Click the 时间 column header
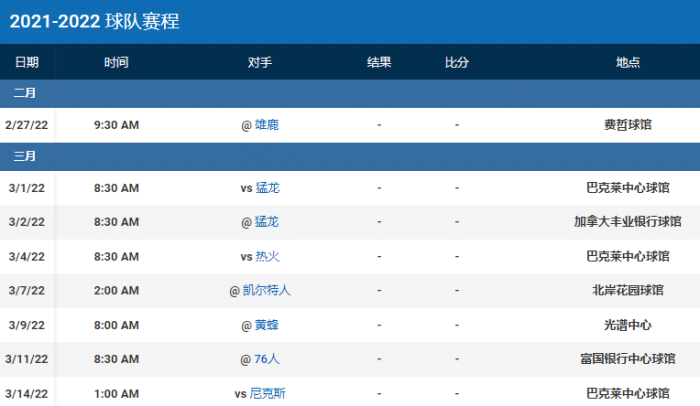Screen dimensions: 700x406 [116, 62]
